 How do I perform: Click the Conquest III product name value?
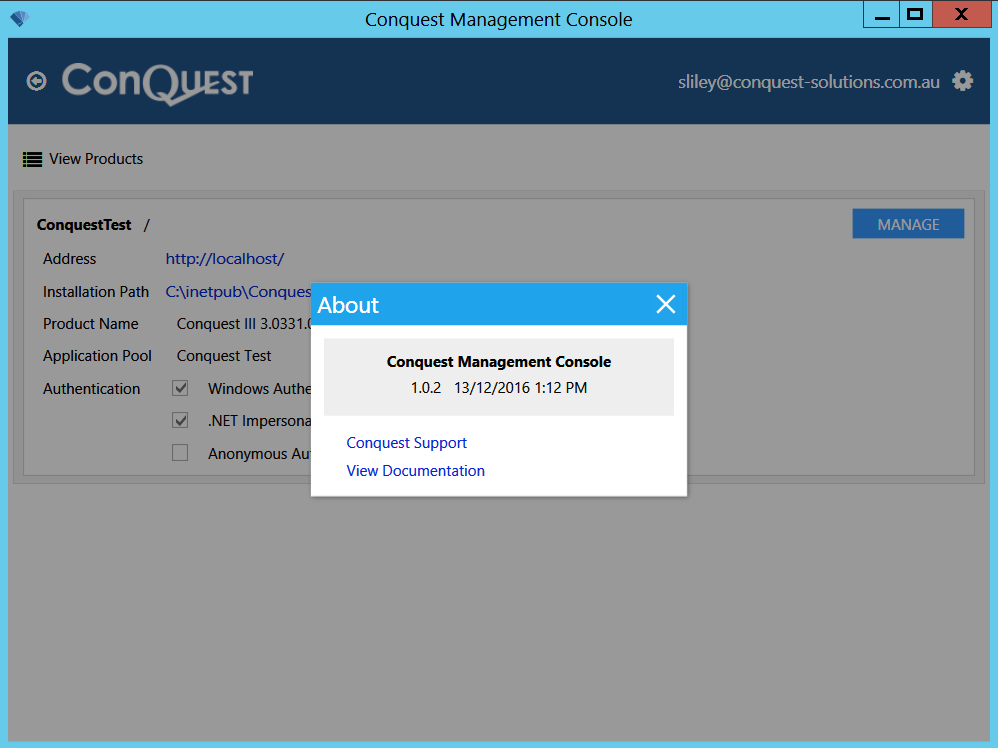coord(244,323)
